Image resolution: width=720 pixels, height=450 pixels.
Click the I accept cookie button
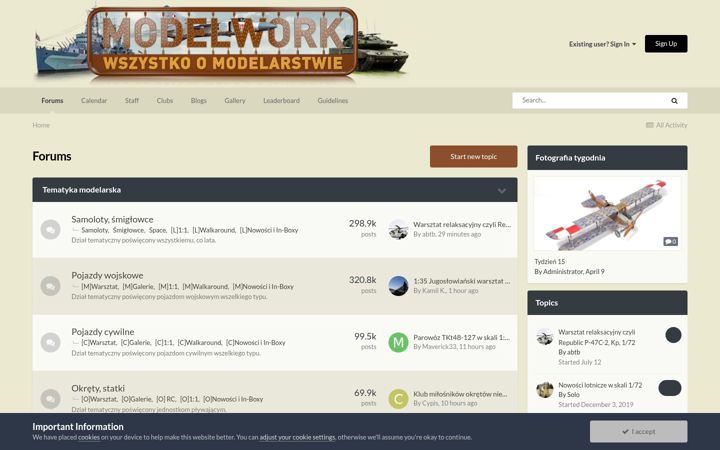tap(638, 432)
